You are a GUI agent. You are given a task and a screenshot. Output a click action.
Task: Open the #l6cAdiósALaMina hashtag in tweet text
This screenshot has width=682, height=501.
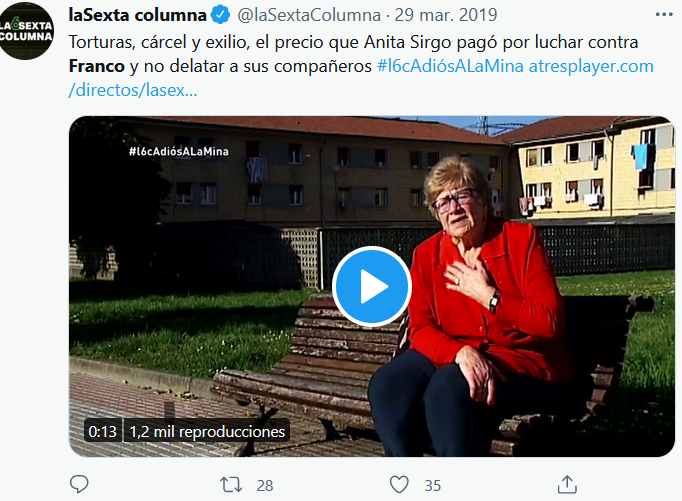click(450, 66)
